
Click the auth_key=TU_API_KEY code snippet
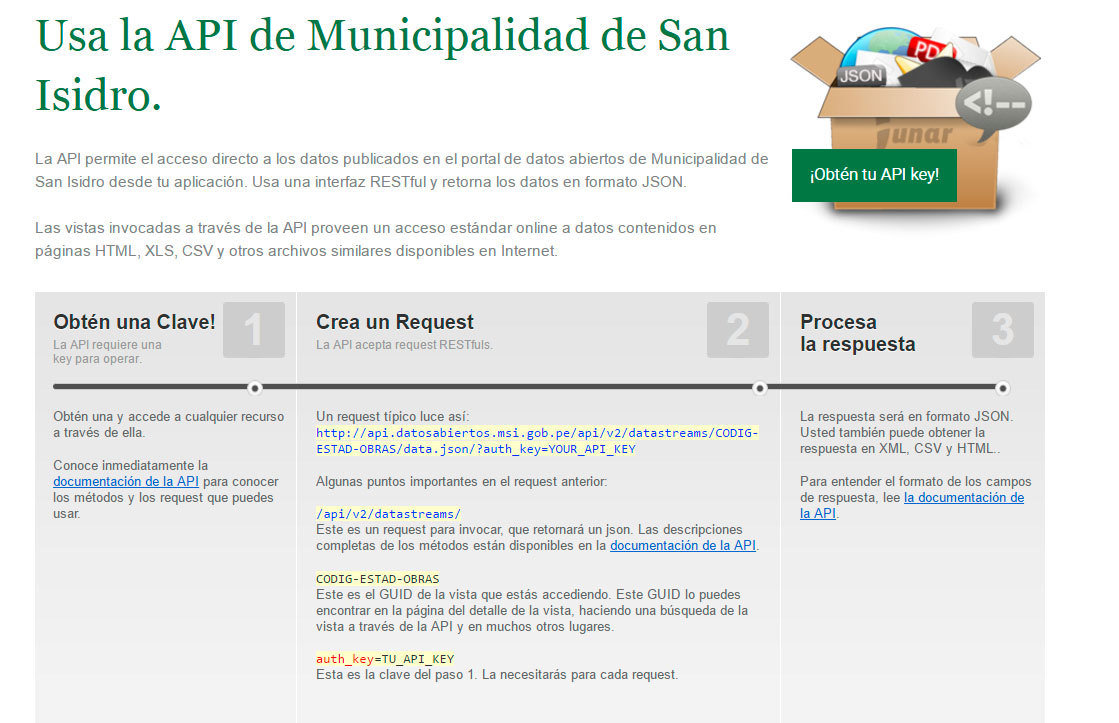click(385, 659)
